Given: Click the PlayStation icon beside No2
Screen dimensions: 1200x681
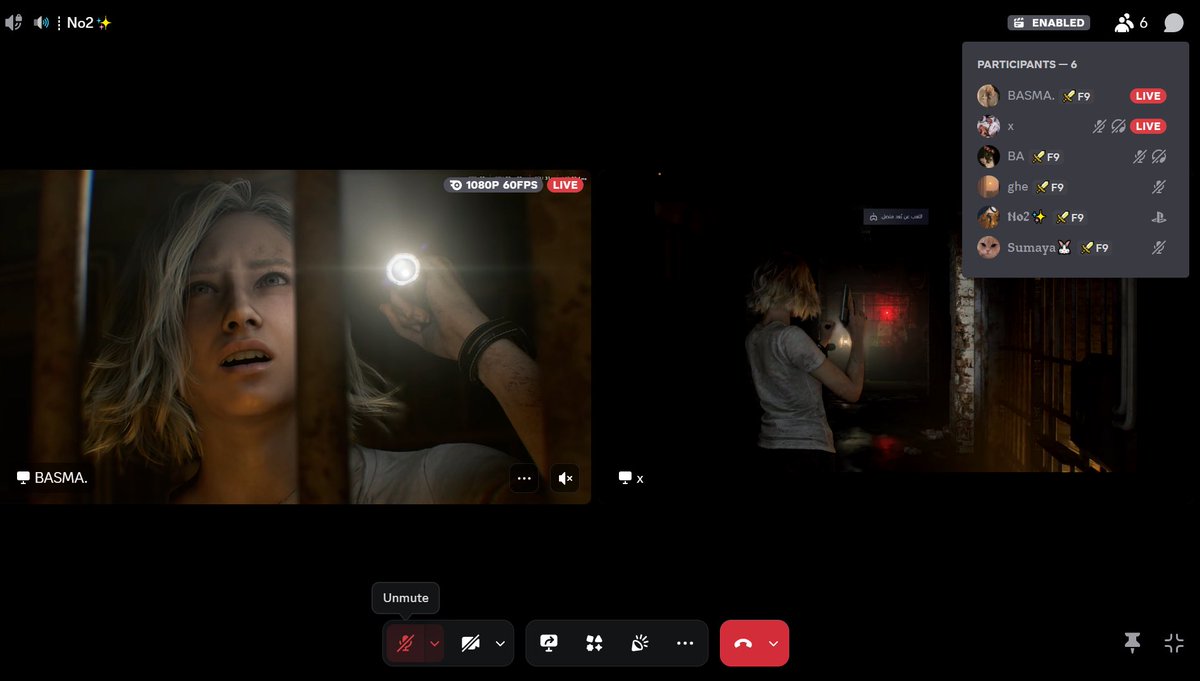Looking at the screenshot, I should click(x=1159, y=216).
